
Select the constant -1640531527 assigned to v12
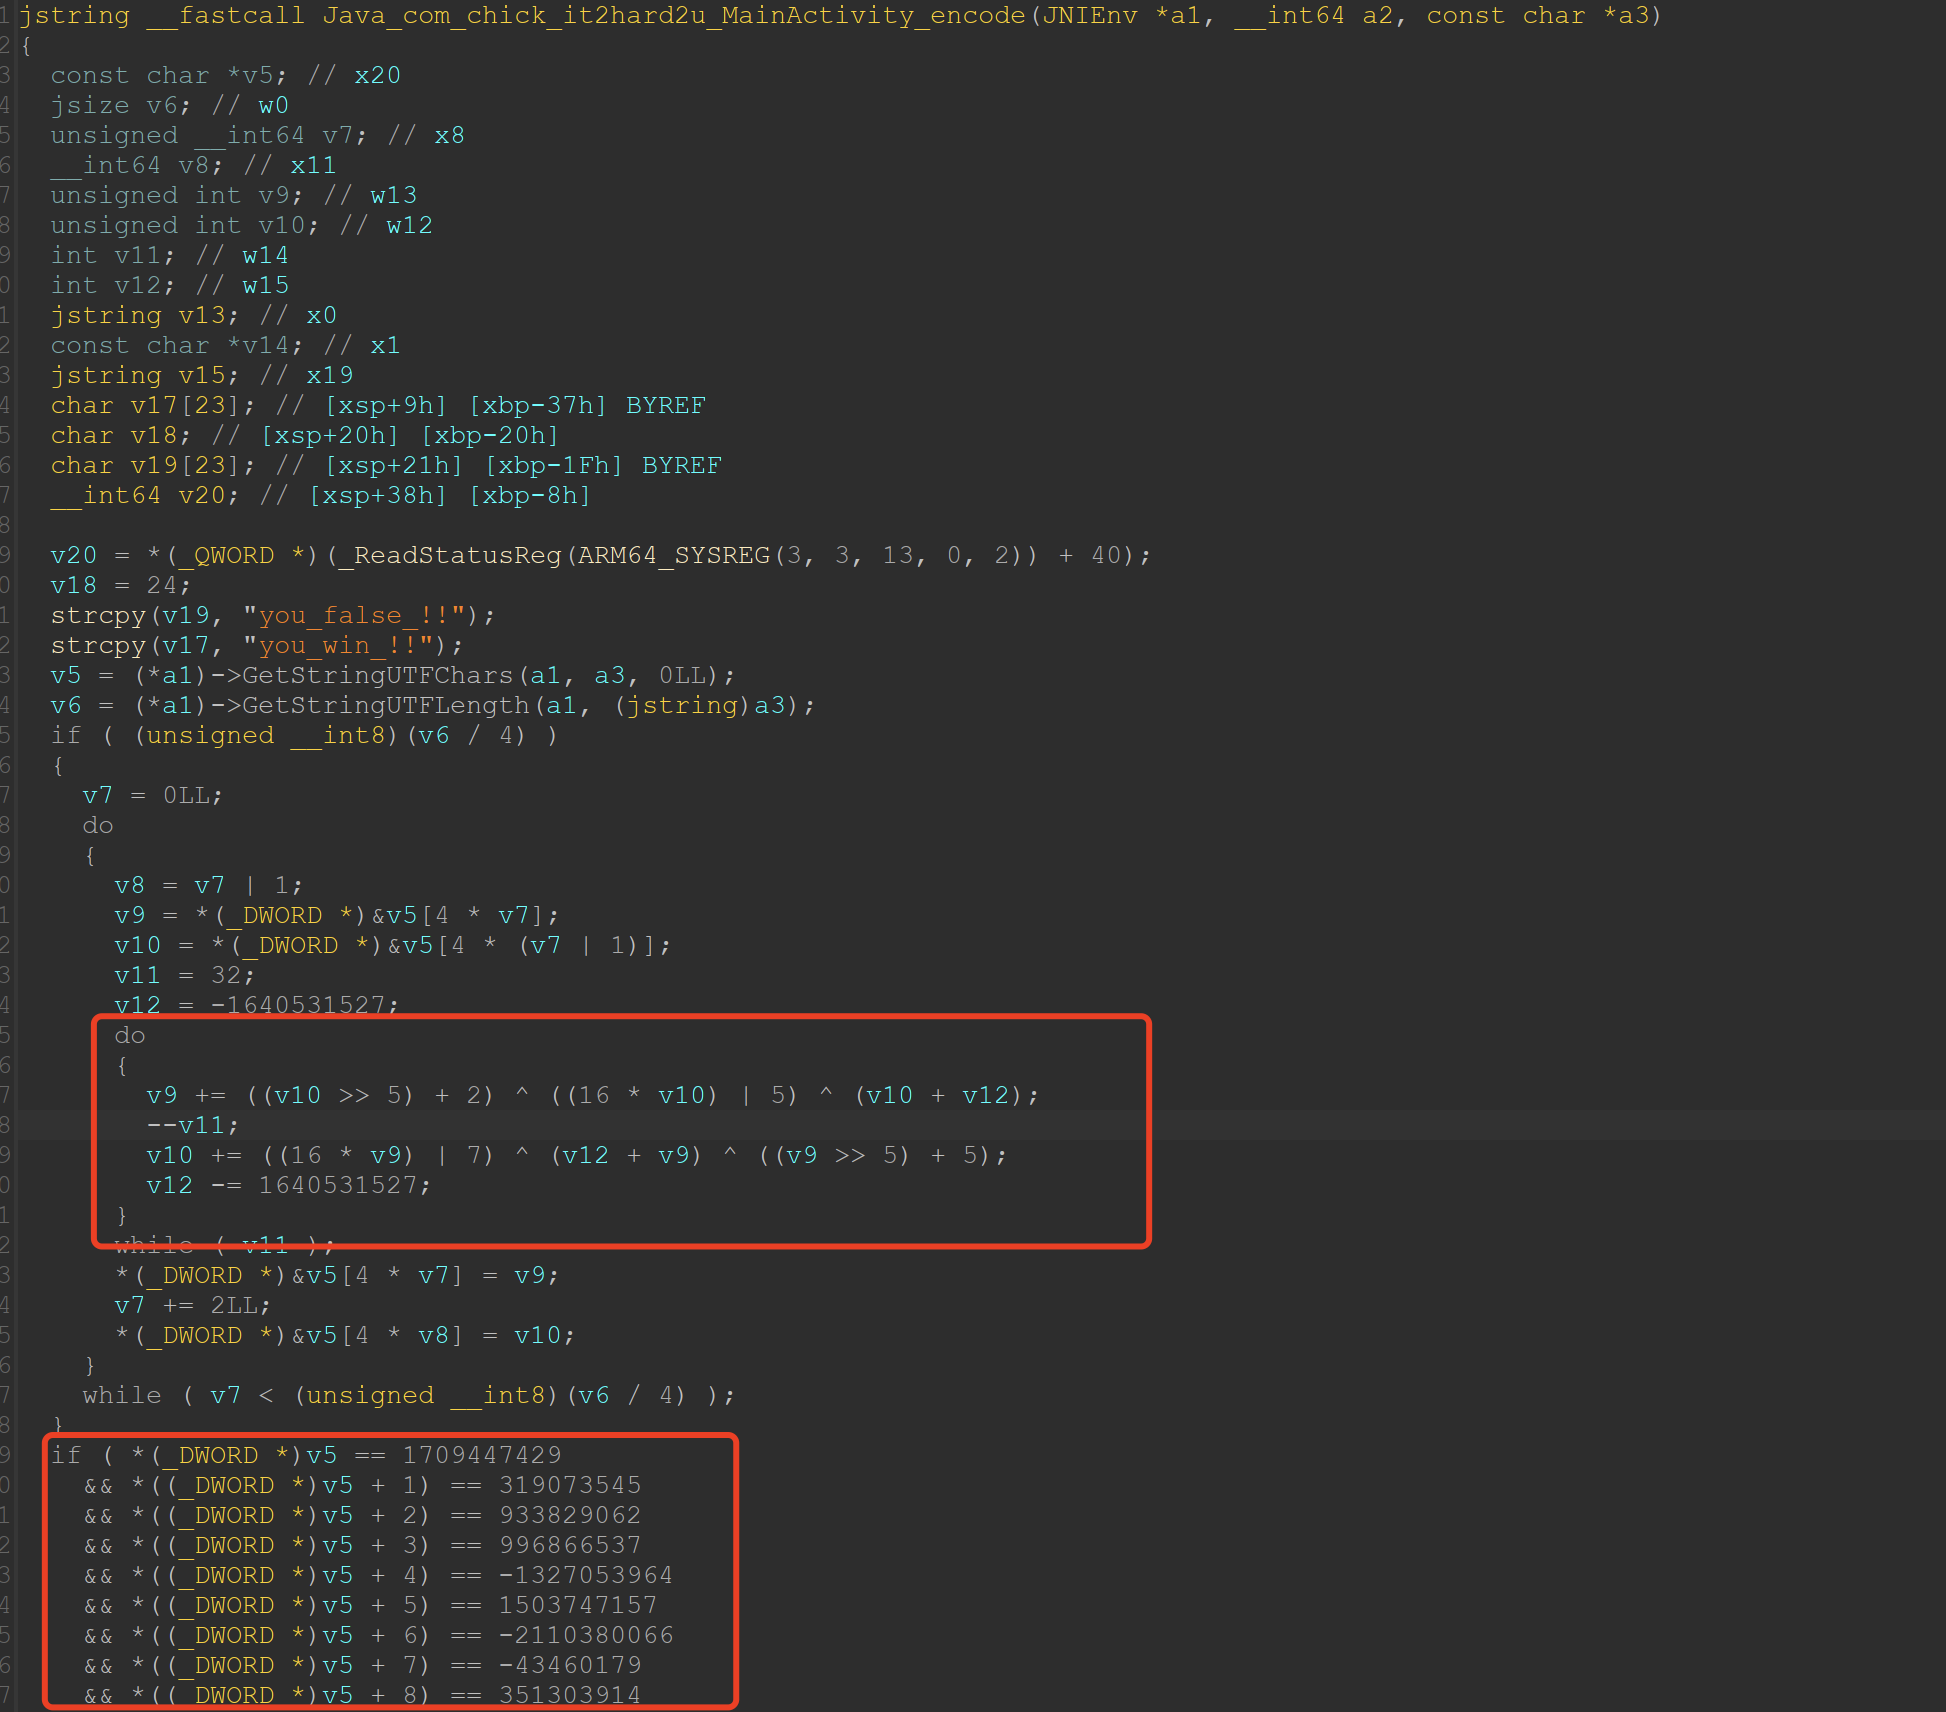coord(305,1005)
